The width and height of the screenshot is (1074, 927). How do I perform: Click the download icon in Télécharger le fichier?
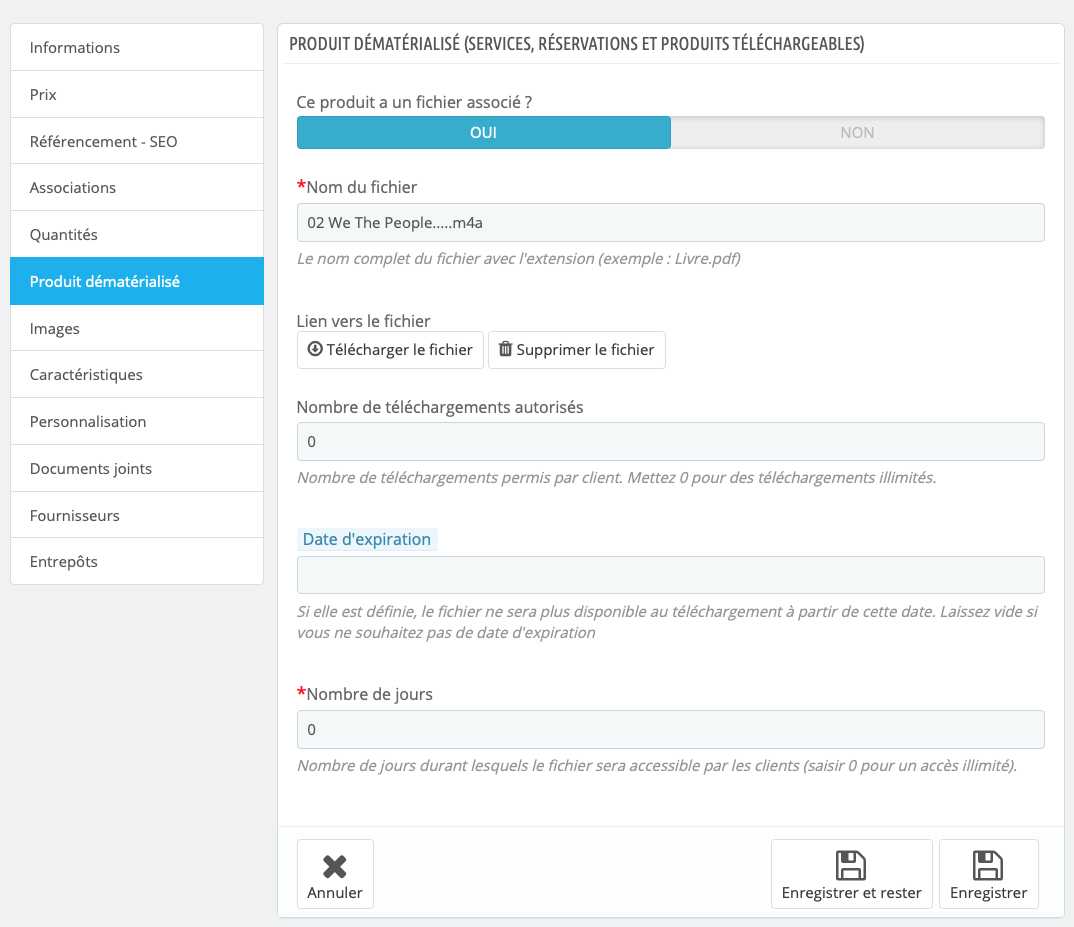(315, 350)
